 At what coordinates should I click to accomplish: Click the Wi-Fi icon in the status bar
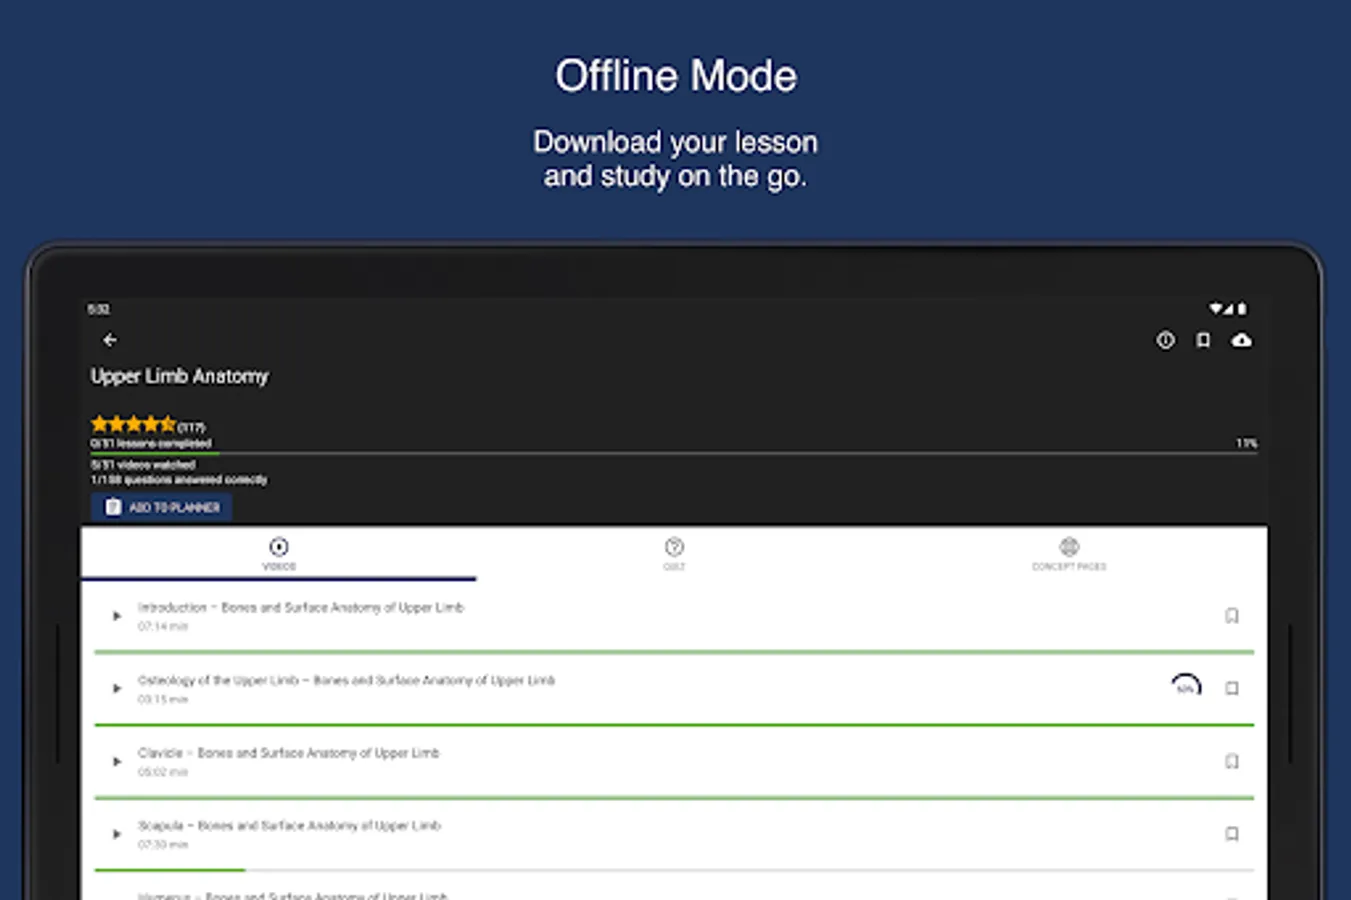1215,309
